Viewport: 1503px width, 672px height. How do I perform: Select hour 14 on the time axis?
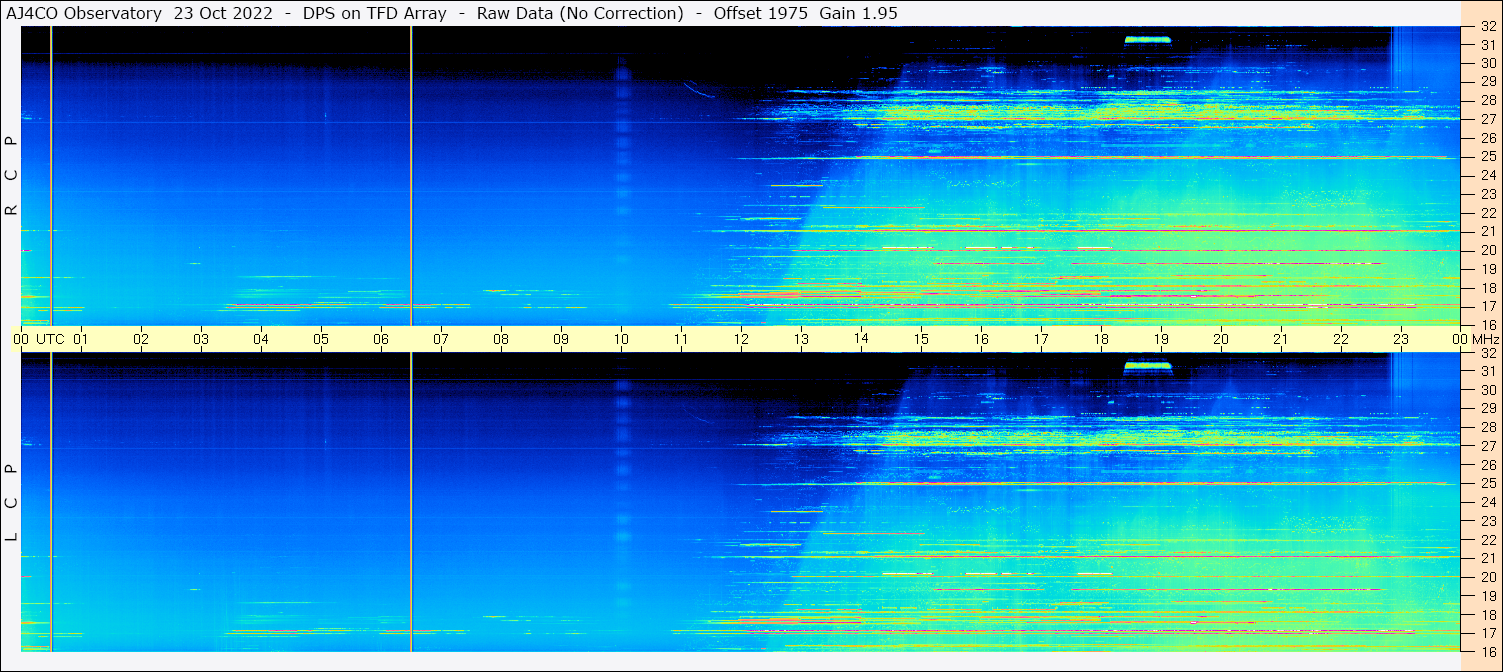(861, 338)
